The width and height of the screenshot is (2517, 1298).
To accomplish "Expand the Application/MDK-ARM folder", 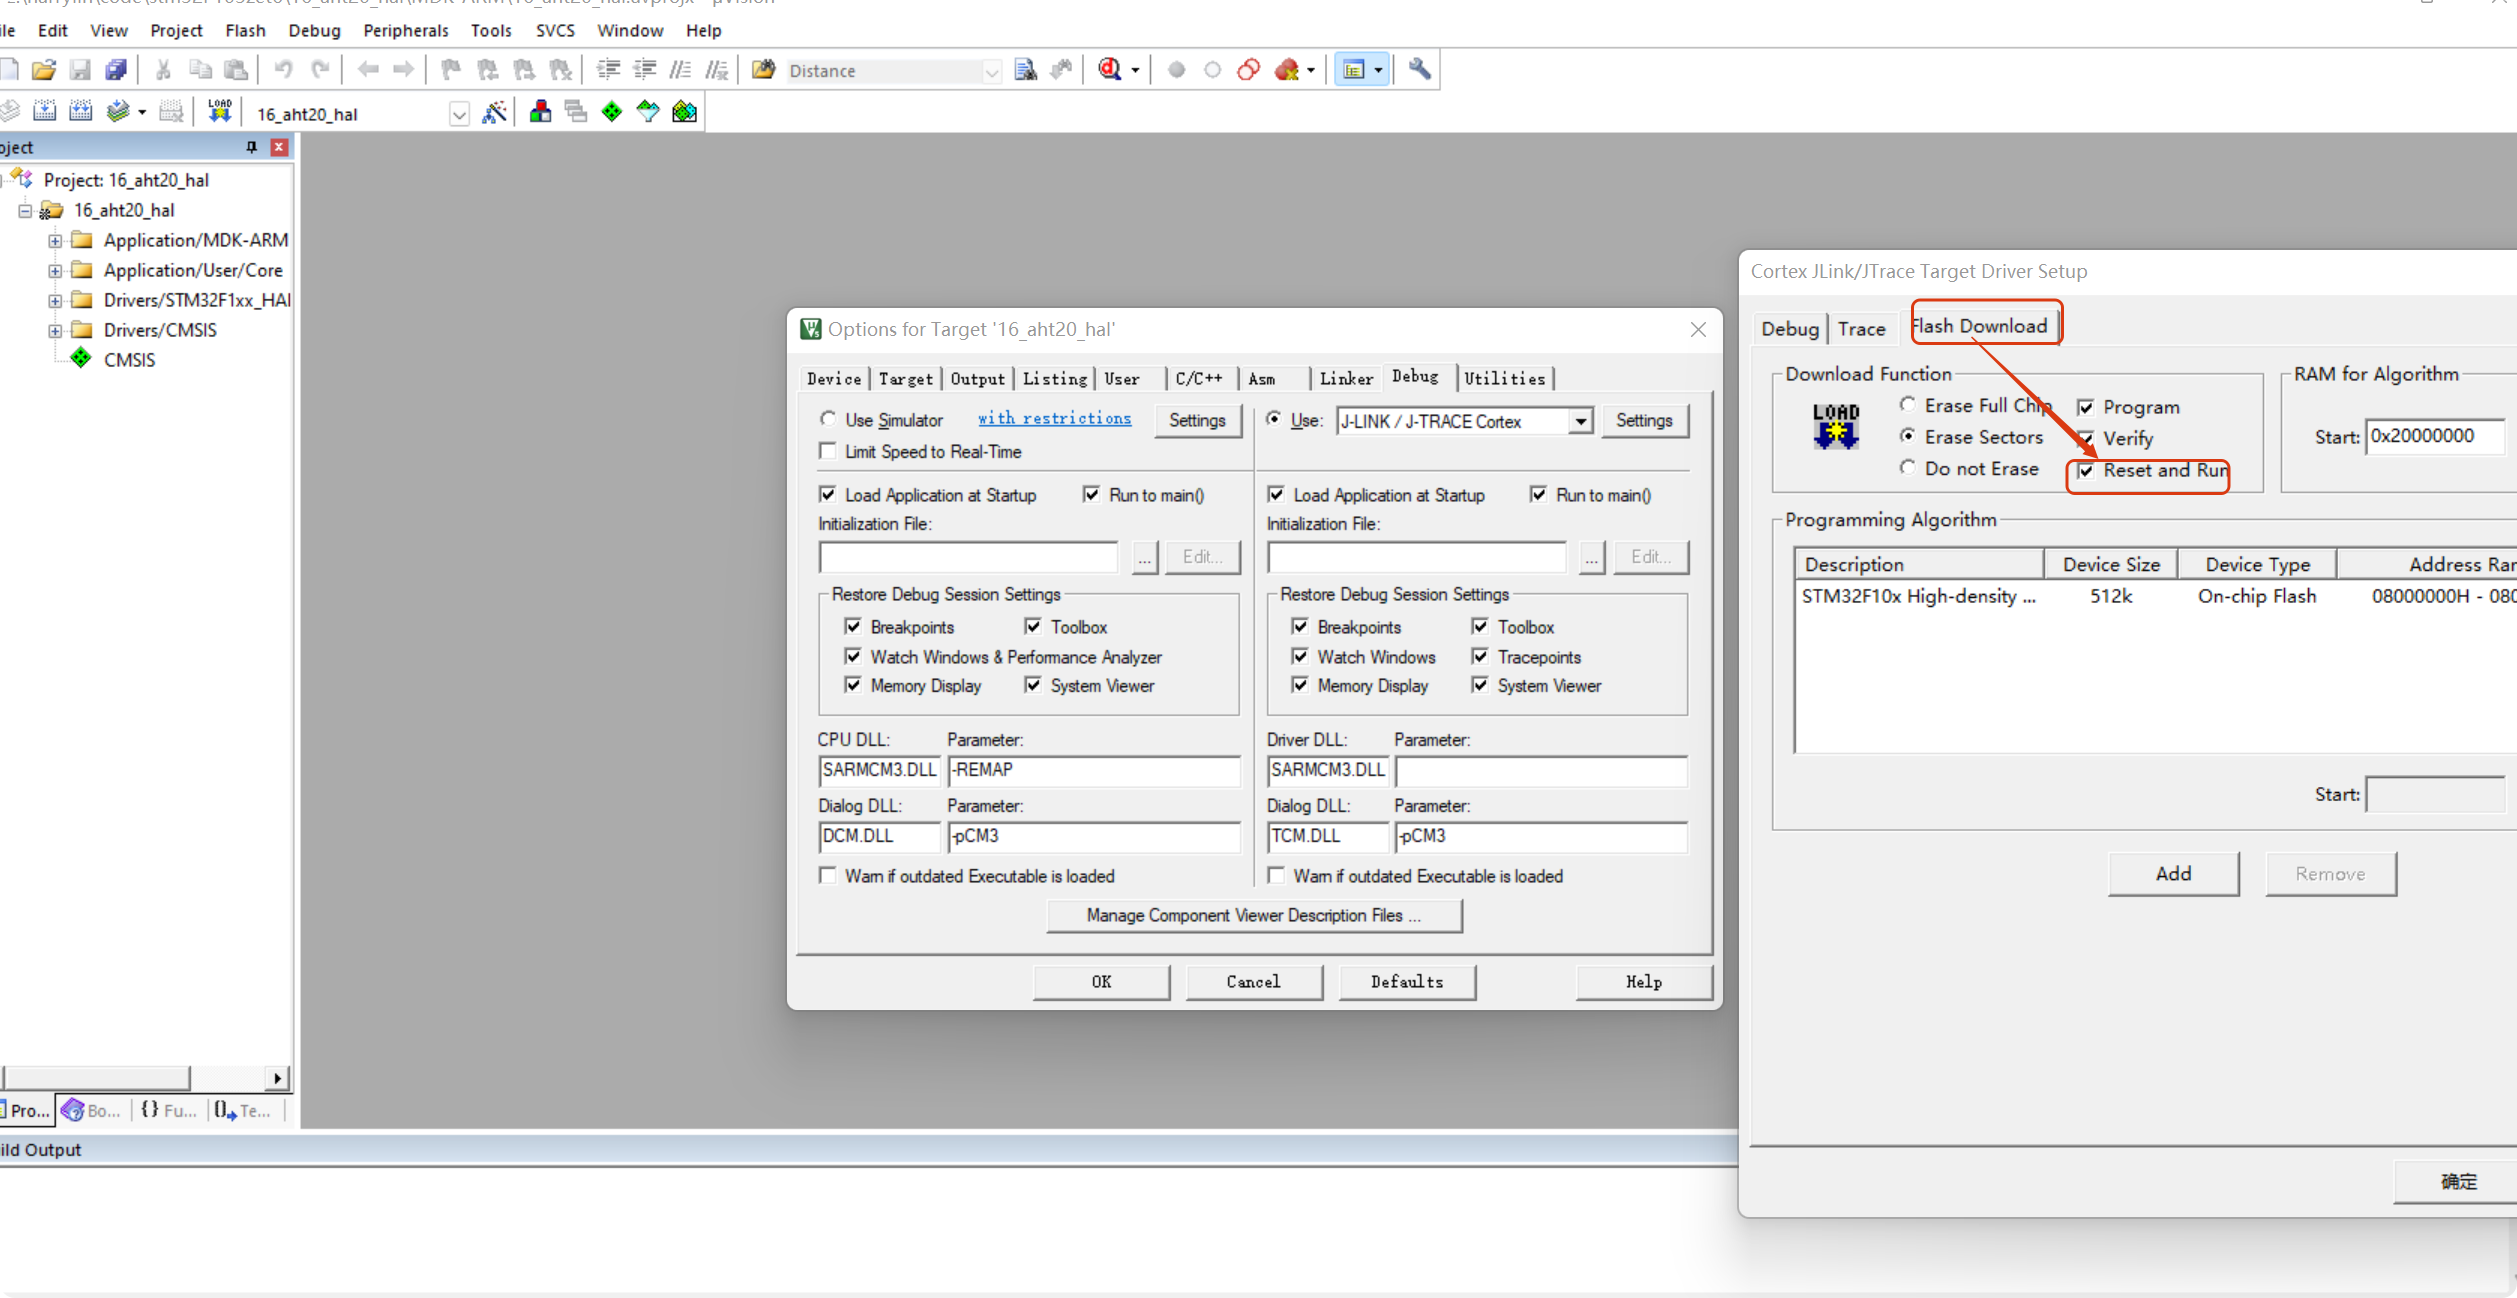I will pos(55,240).
